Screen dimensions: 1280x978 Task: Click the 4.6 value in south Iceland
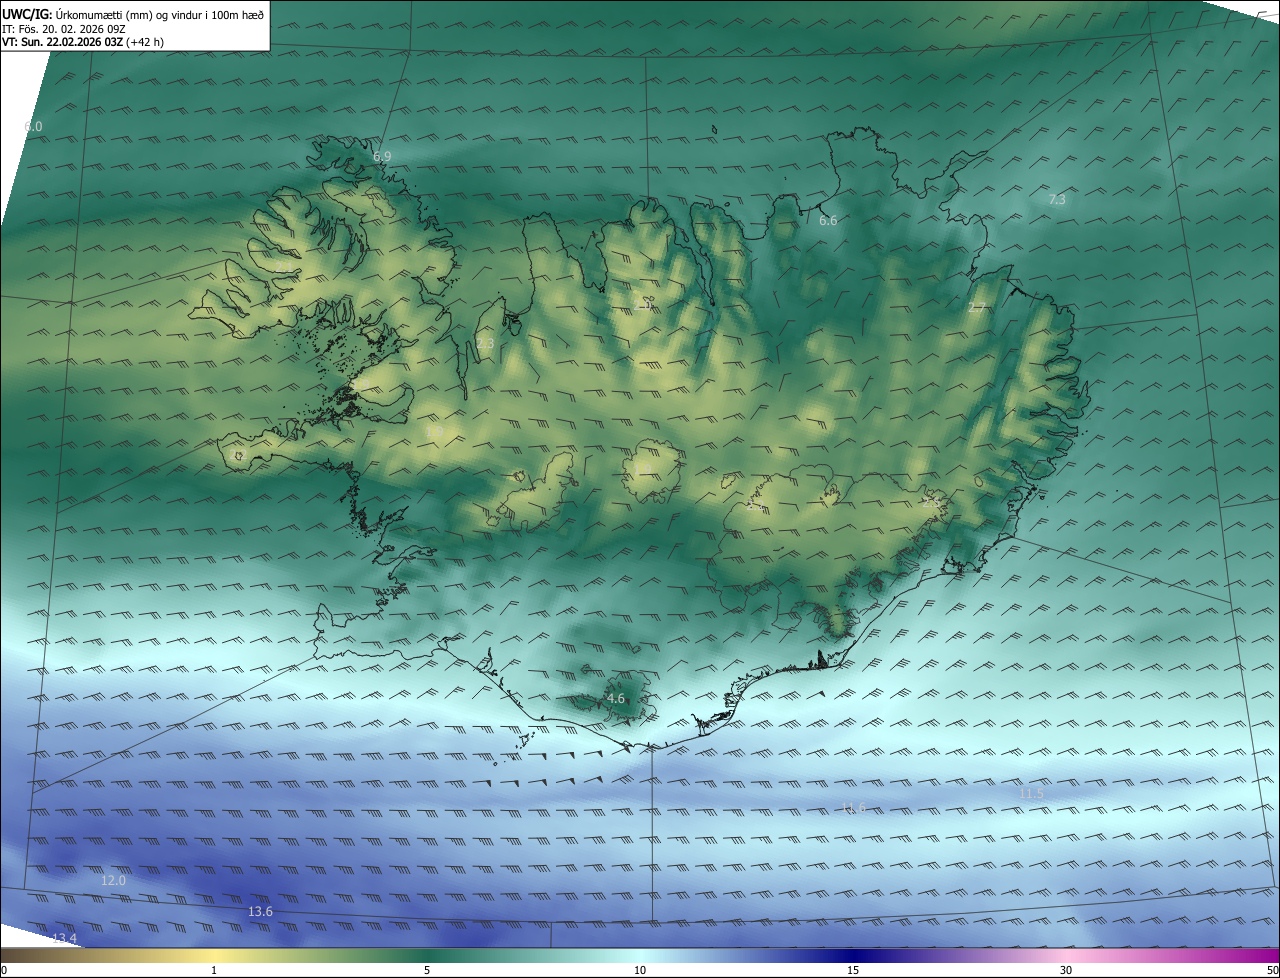coord(616,699)
